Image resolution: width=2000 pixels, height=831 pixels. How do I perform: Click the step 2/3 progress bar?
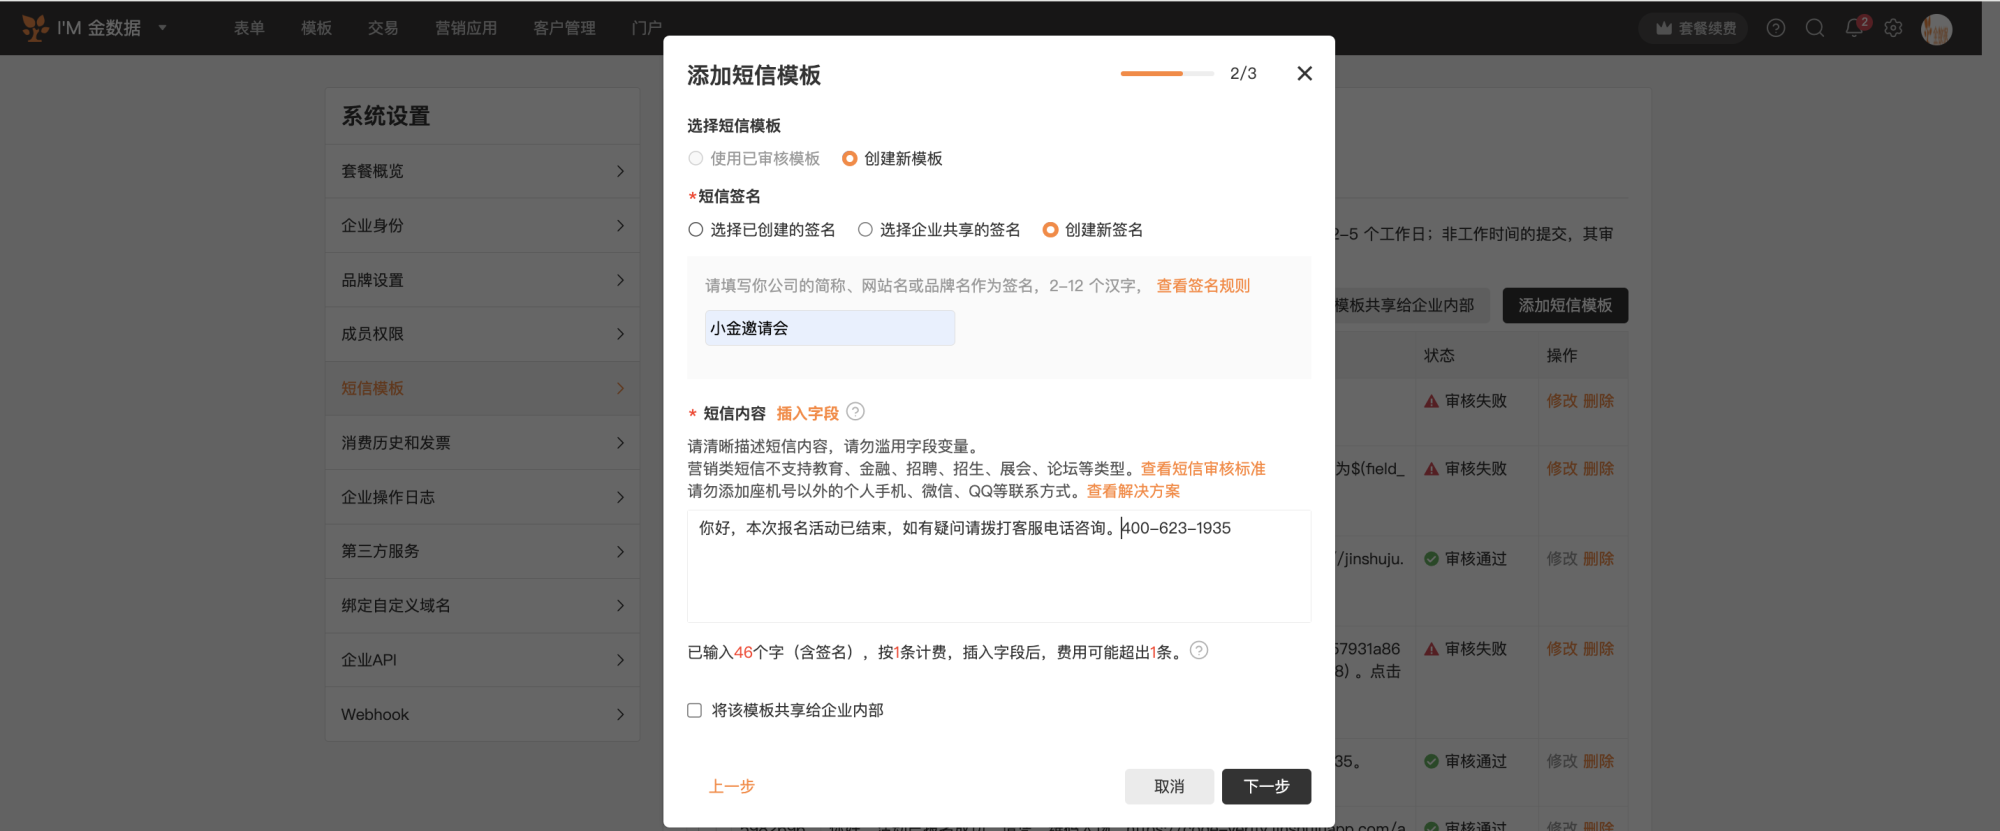point(1167,73)
